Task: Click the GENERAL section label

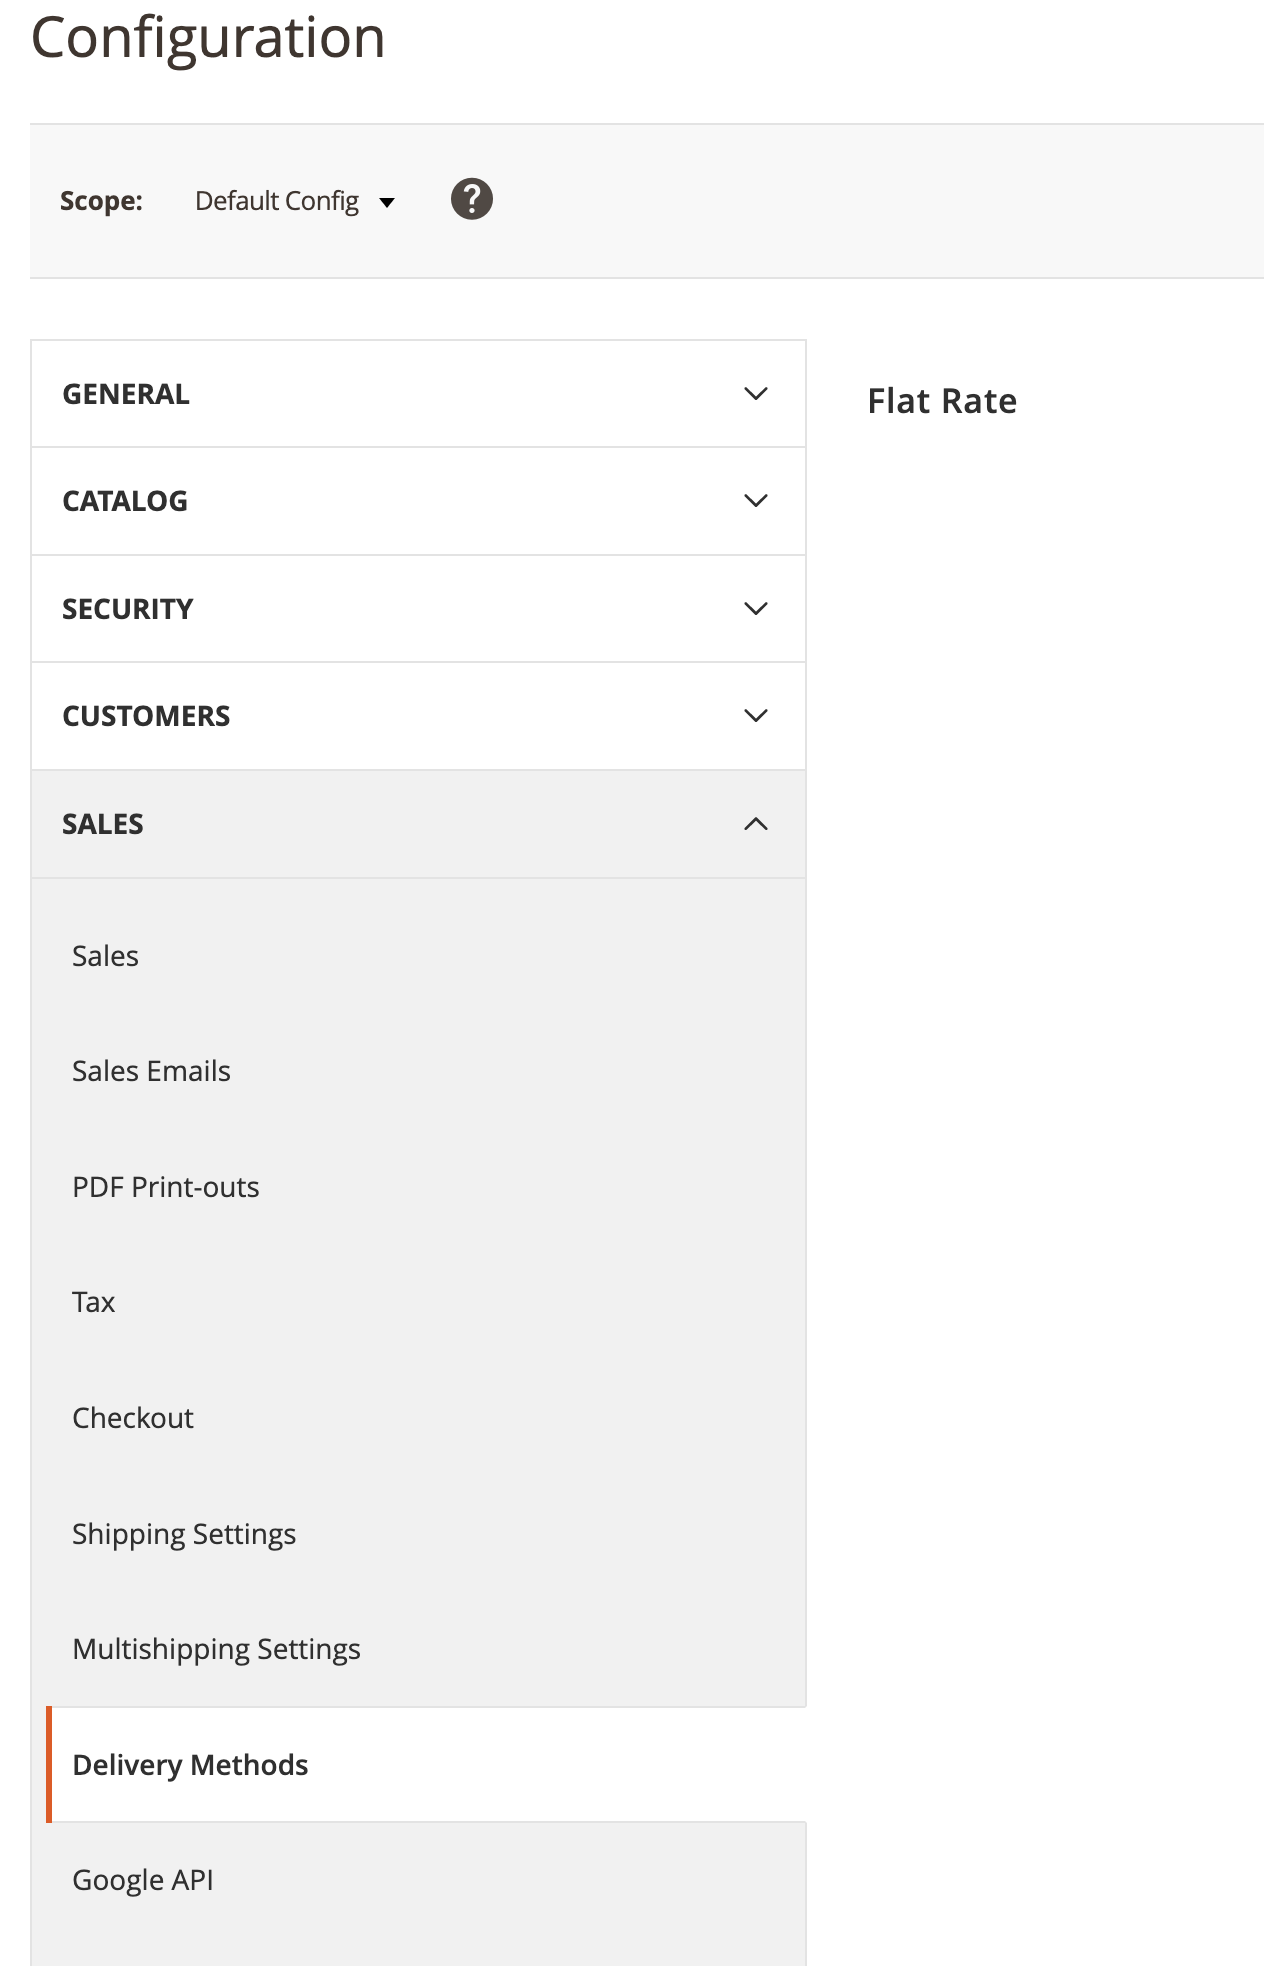Action: click(x=126, y=394)
